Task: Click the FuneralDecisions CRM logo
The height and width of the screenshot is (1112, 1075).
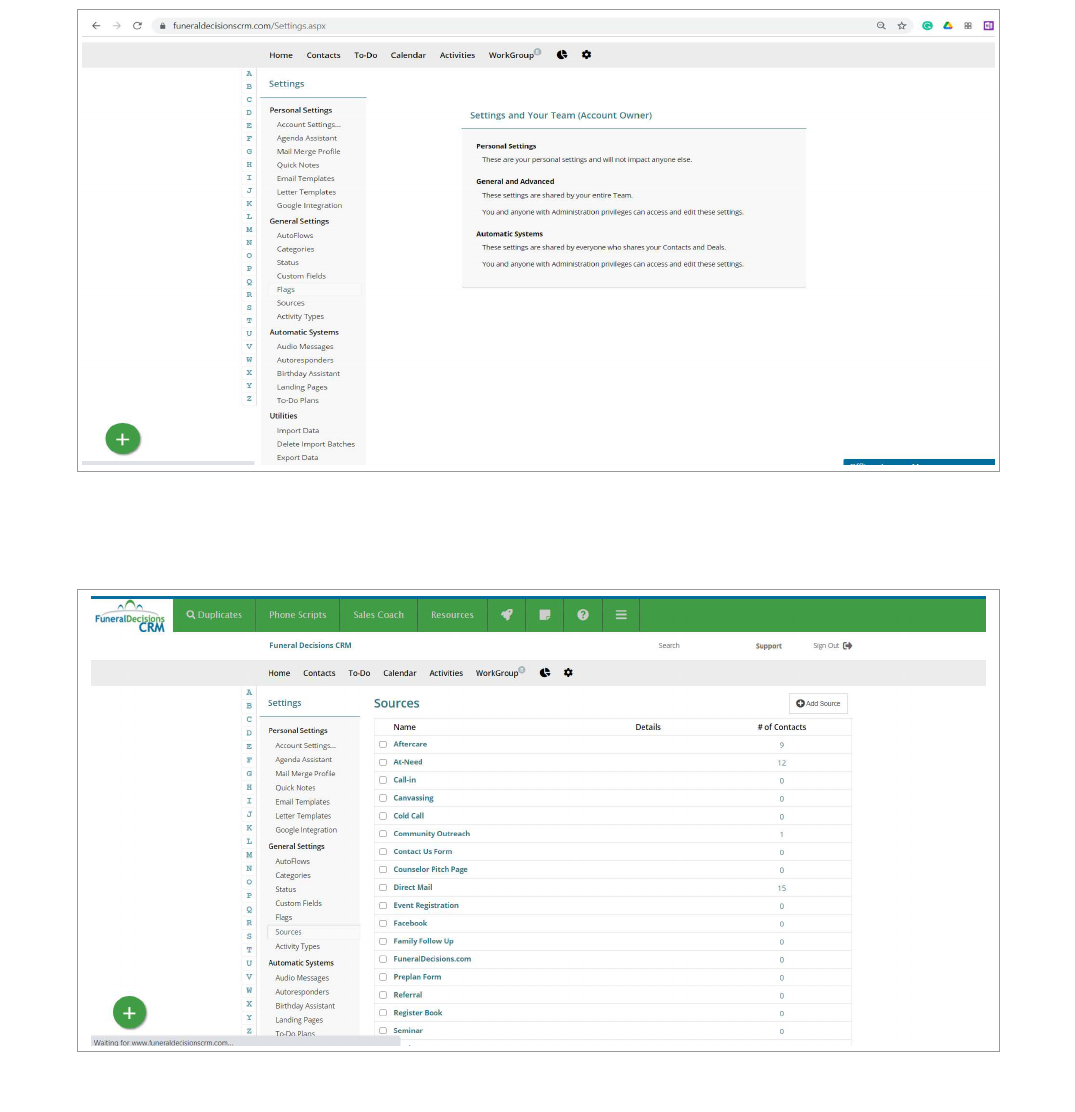Action: coord(132,615)
